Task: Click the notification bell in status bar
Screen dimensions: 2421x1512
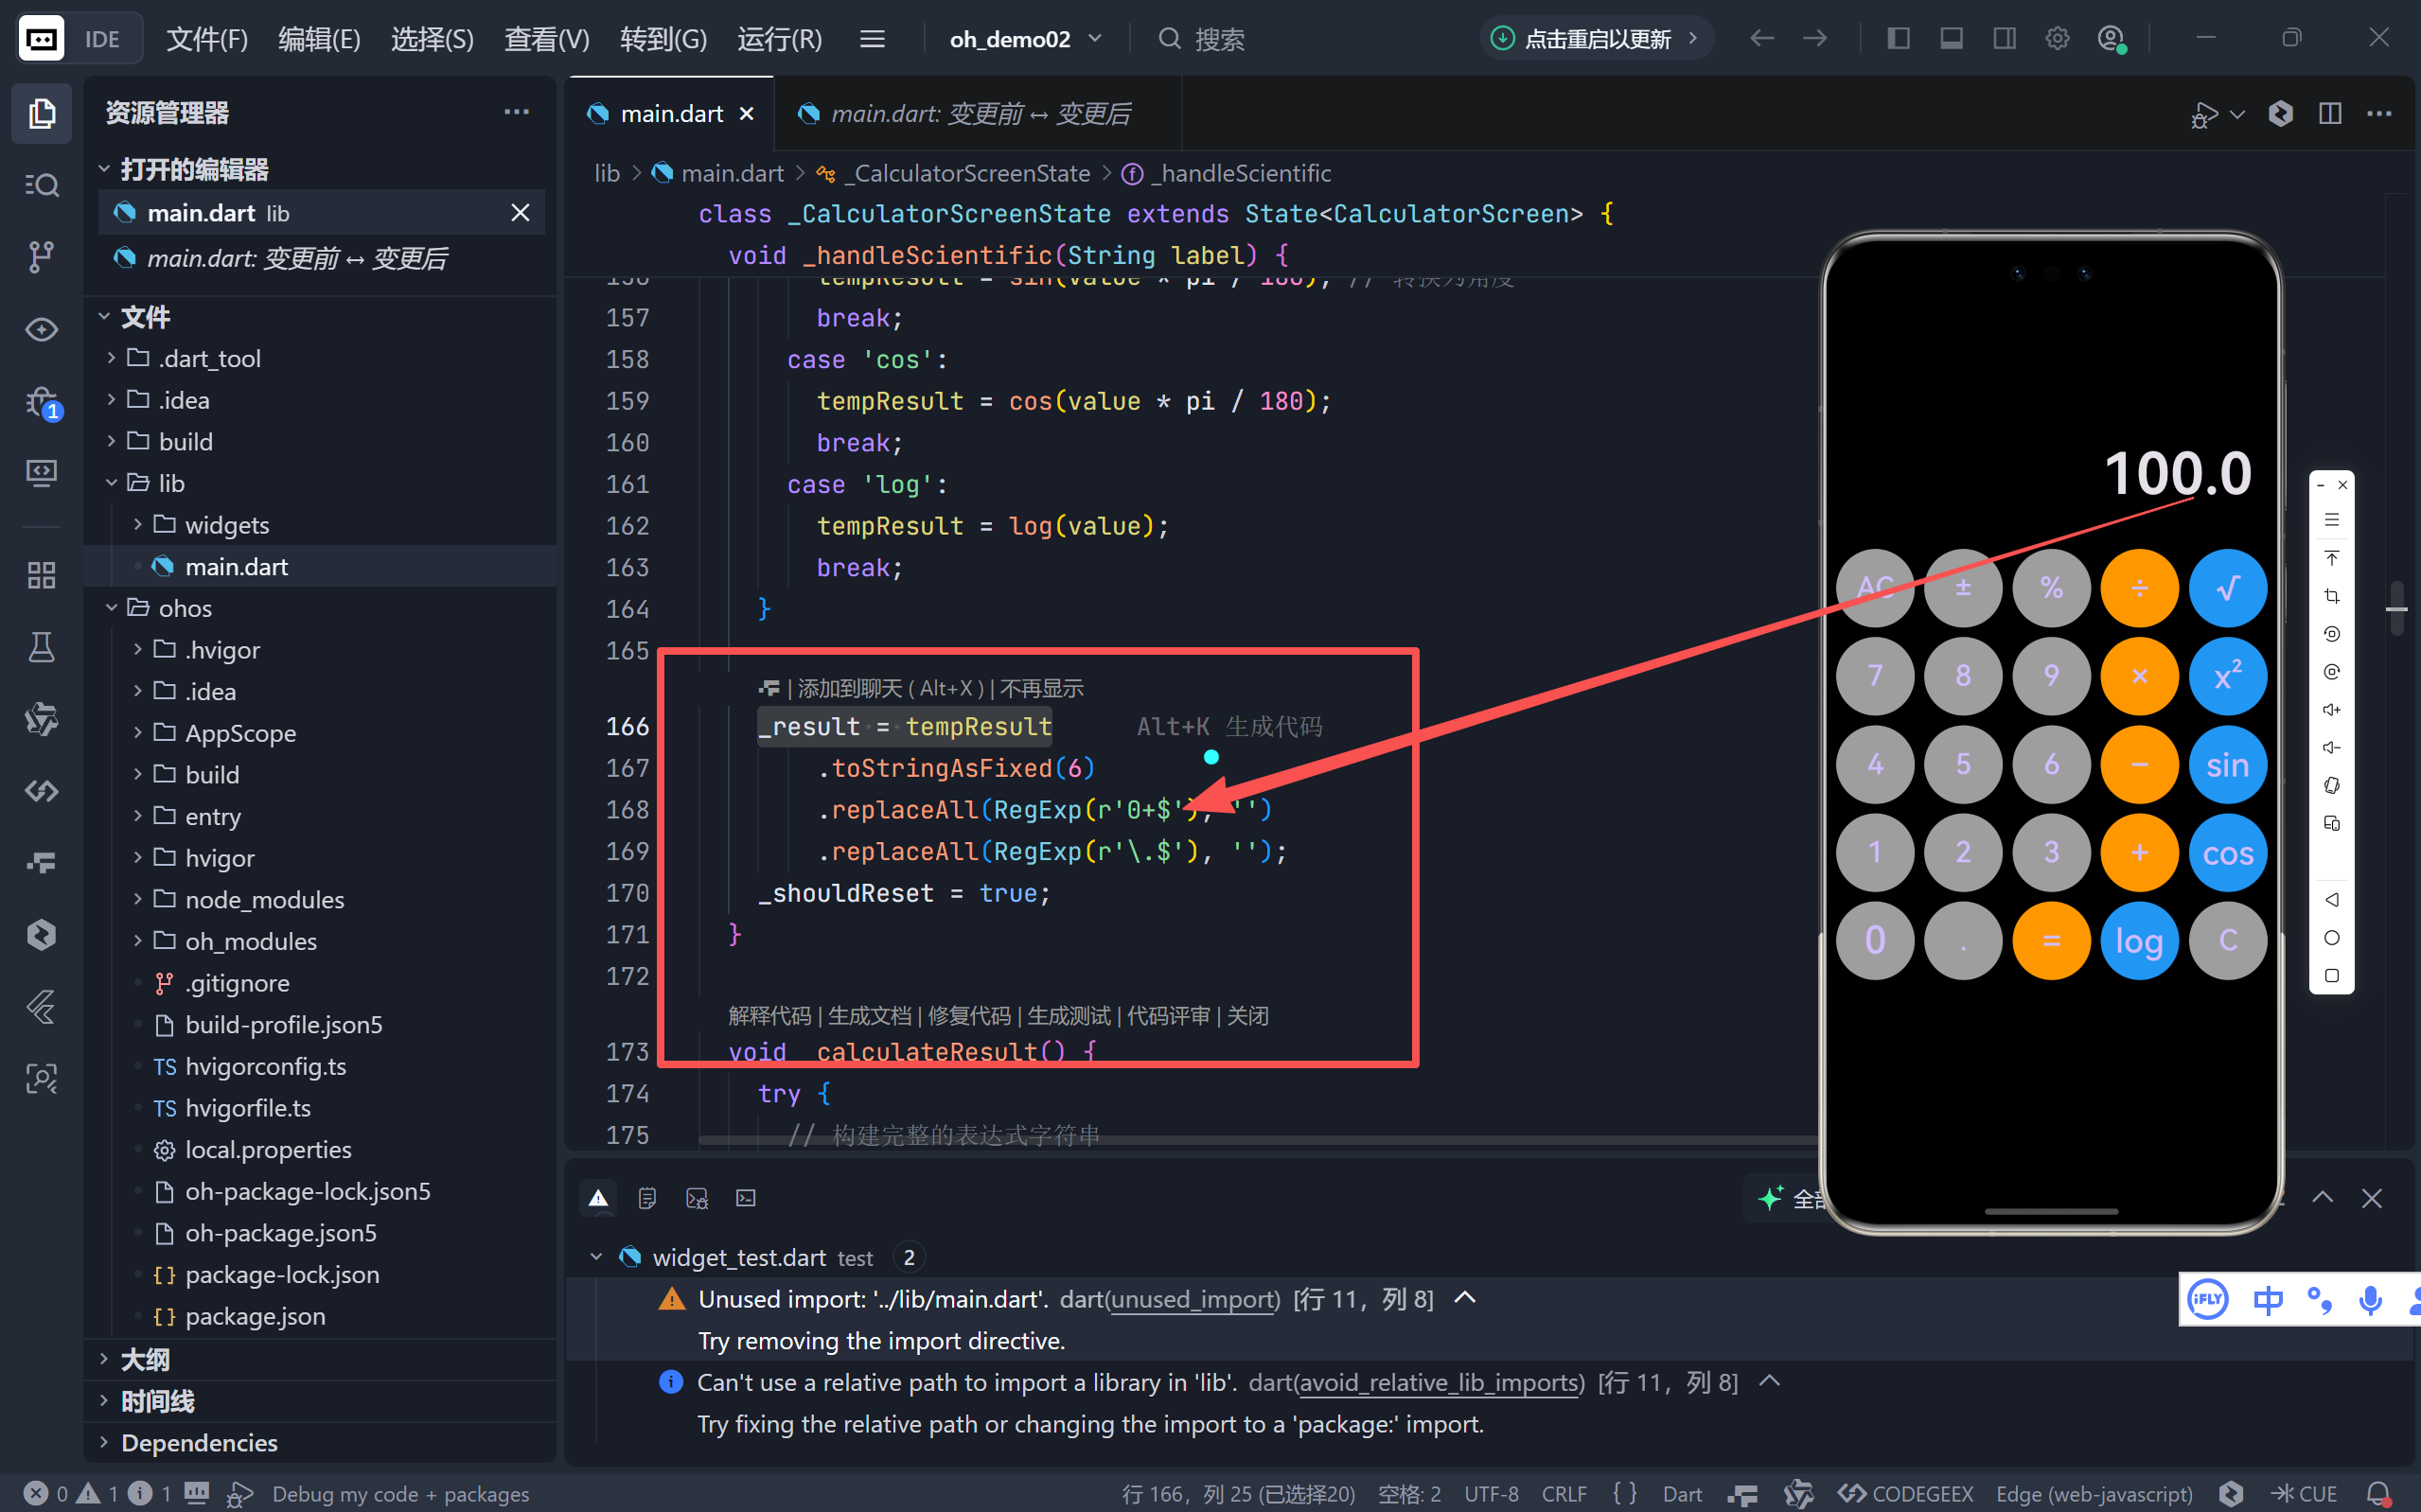Action: (x=2379, y=1493)
